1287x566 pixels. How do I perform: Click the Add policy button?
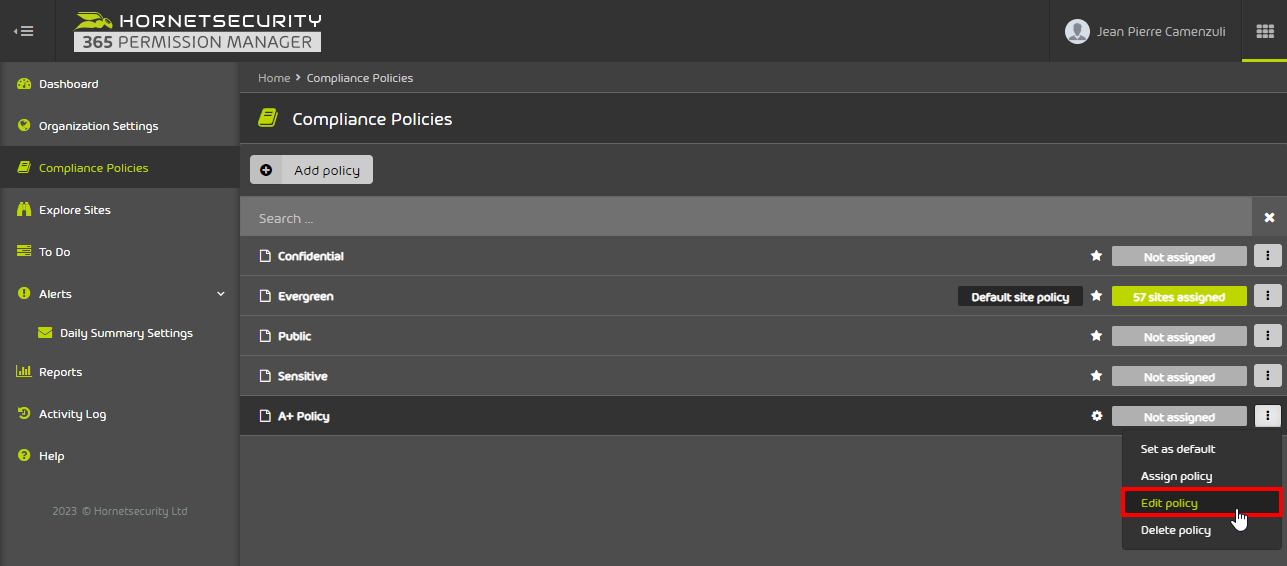click(311, 170)
